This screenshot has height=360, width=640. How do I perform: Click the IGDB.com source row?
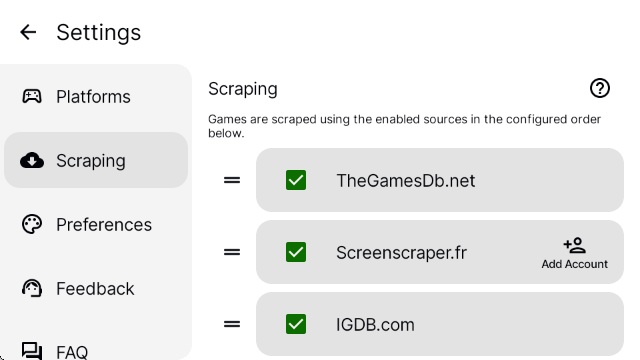(440, 324)
